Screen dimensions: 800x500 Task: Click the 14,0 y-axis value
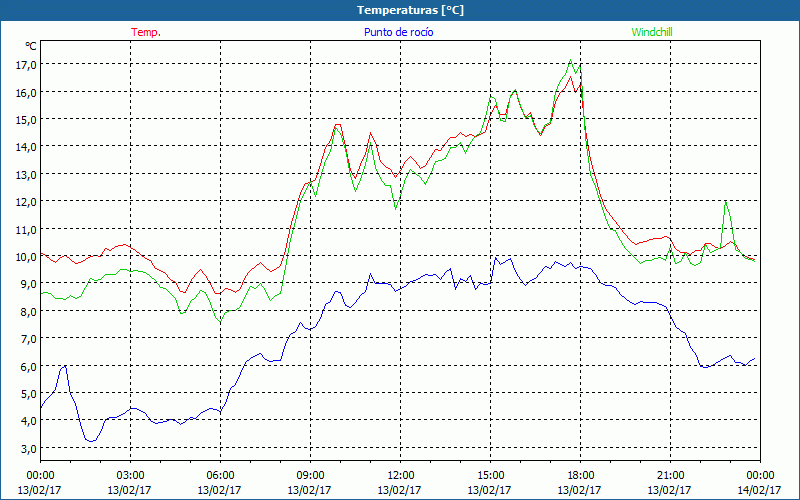pyautogui.click(x=27, y=147)
